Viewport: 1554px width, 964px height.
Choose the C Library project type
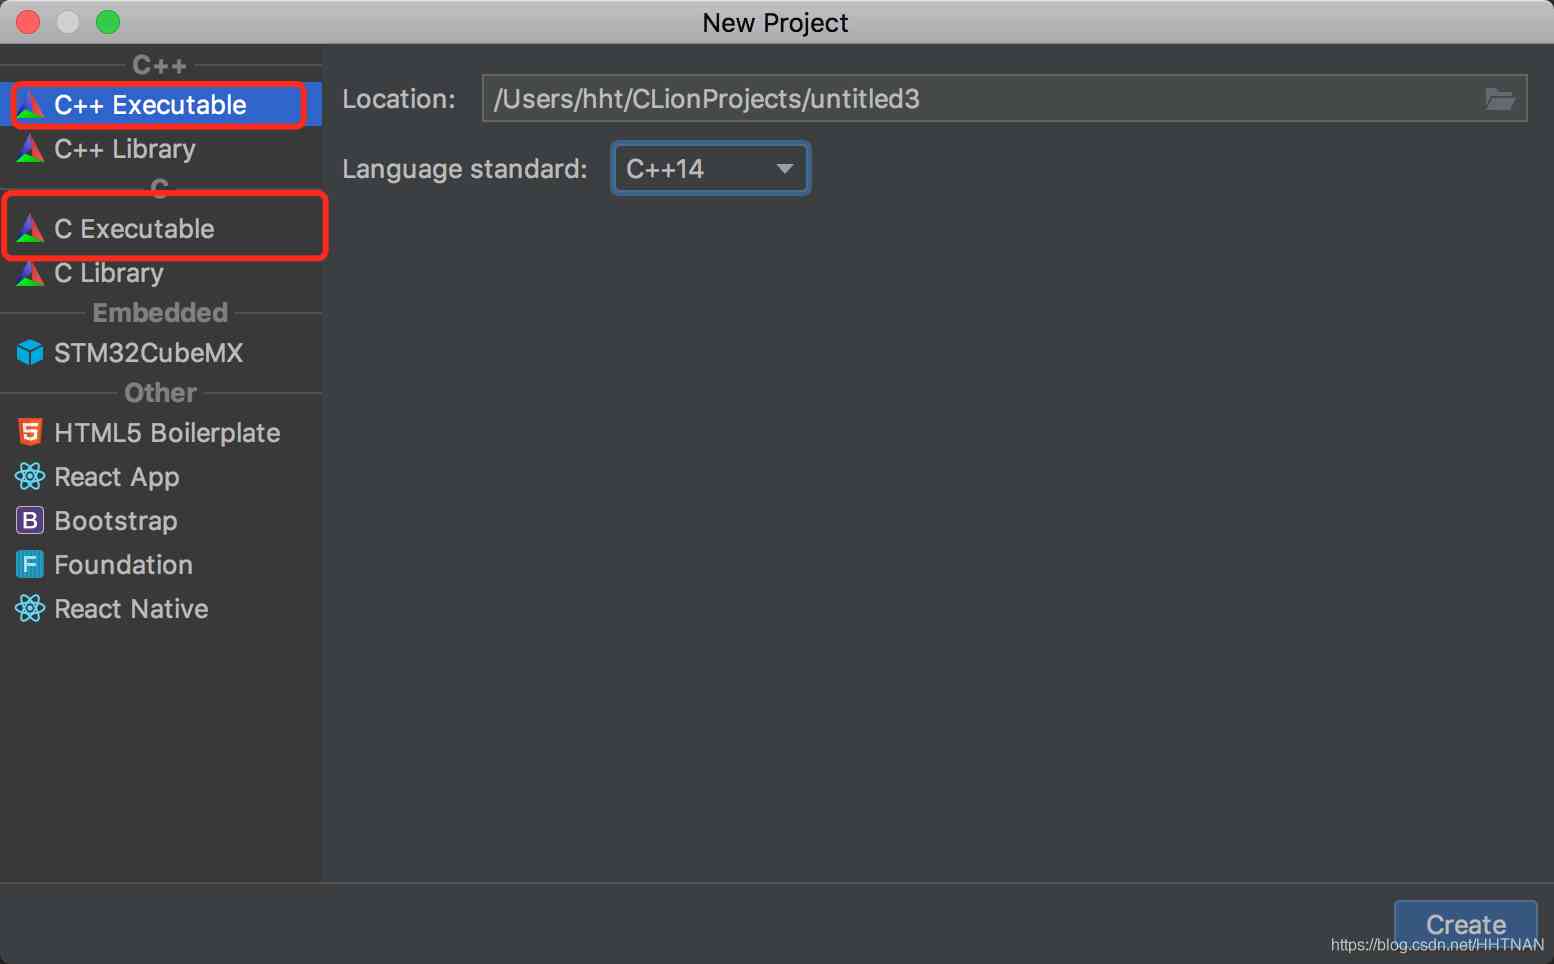(161, 273)
